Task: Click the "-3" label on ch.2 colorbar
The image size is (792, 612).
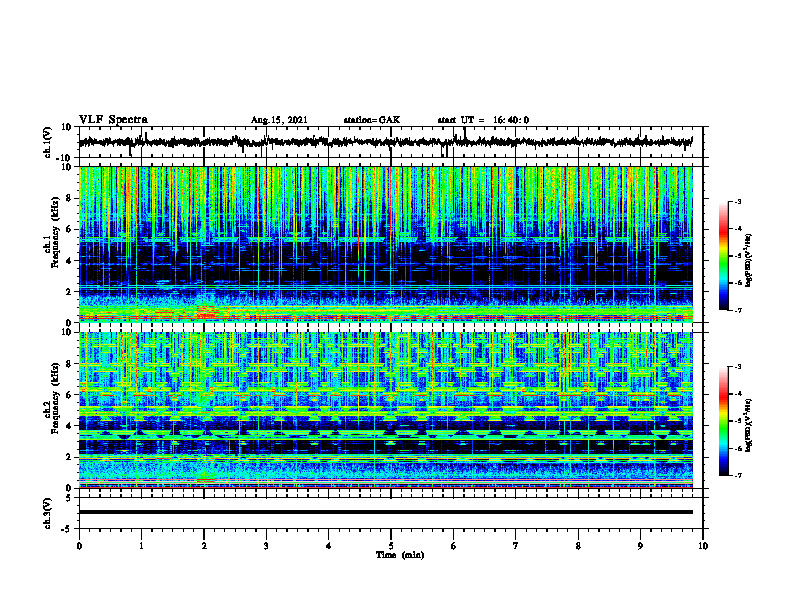Action: (x=738, y=367)
